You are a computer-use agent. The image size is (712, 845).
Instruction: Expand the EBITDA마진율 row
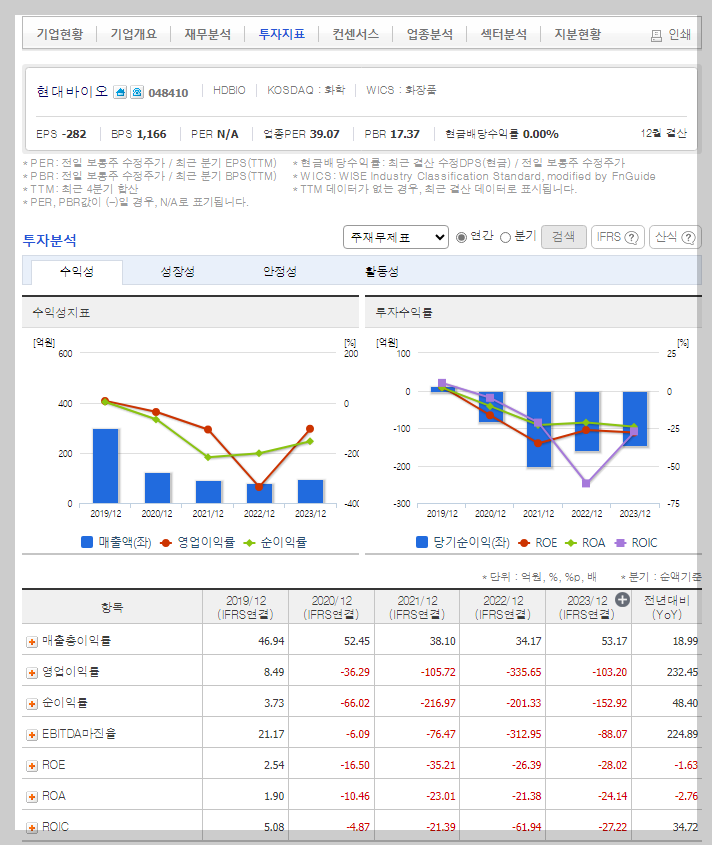32,735
